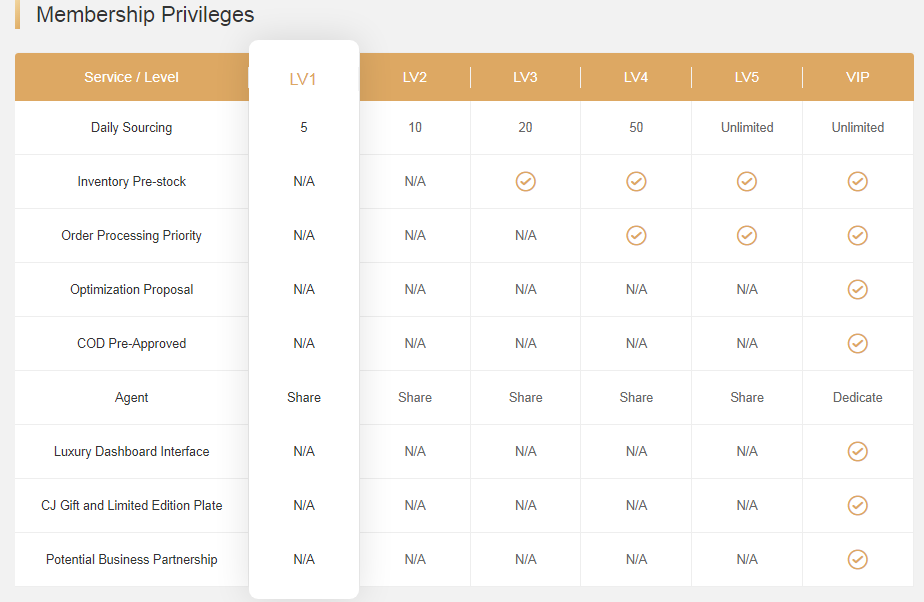Click the Service / Level header cell
The image size is (924, 602).
(x=131, y=77)
